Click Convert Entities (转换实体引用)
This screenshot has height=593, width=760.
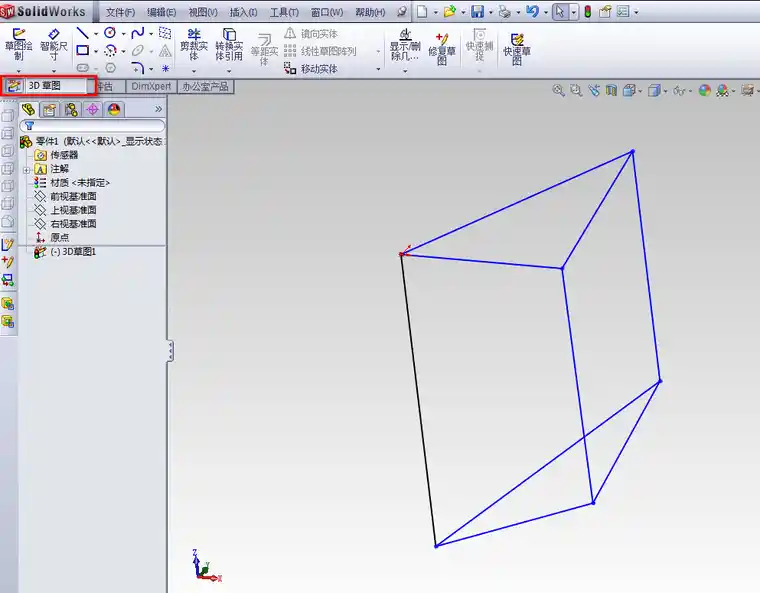(229, 44)
